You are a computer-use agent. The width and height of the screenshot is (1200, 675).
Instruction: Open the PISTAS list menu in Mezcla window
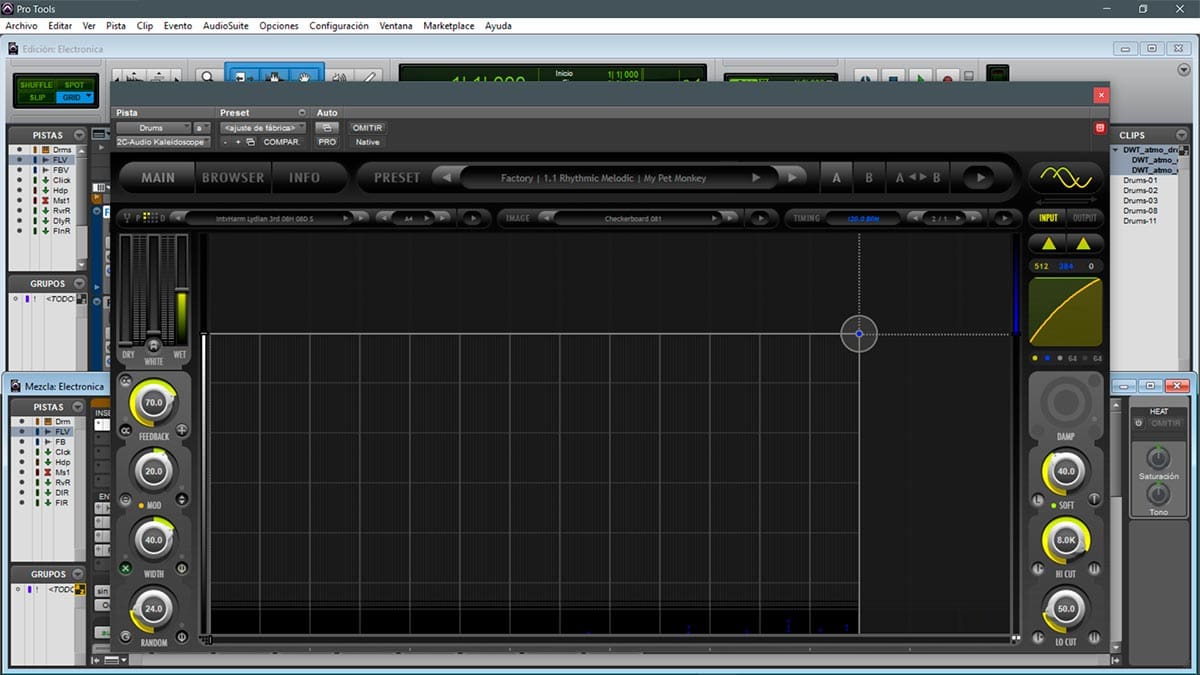[x=78, y=407]
